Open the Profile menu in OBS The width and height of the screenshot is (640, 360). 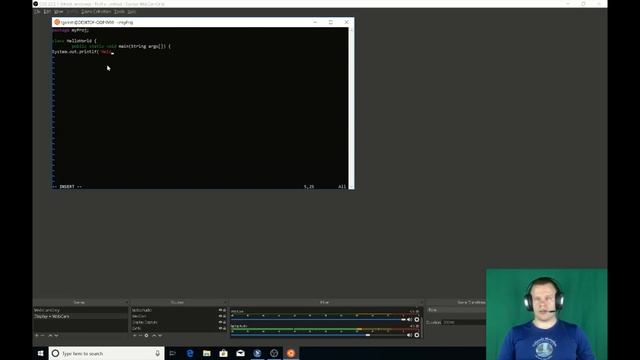click(x=72, y=12)
